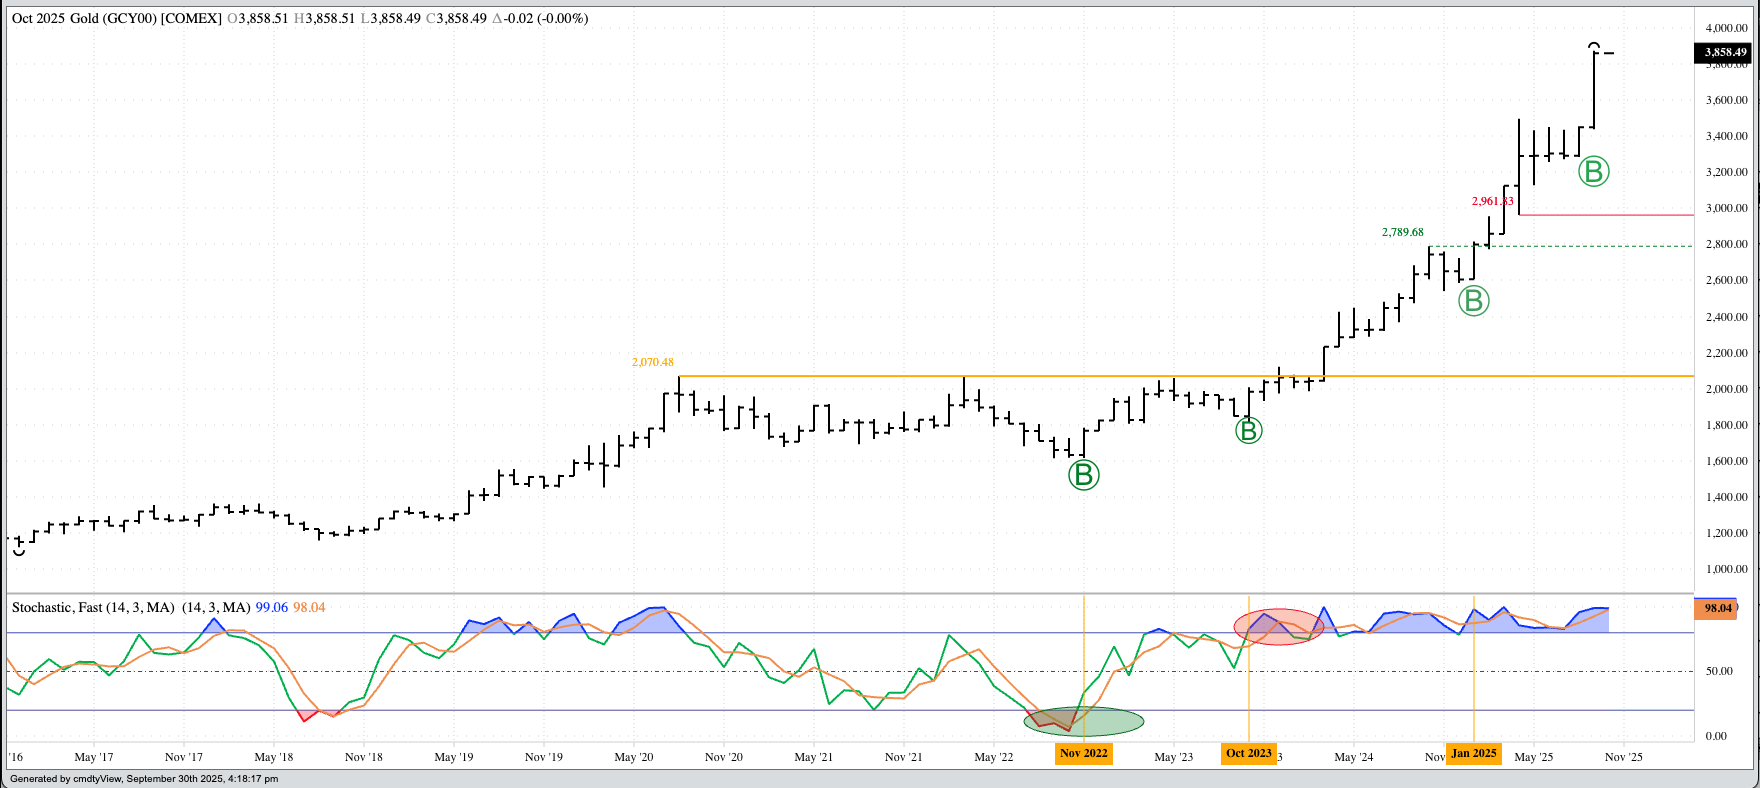The height and width of the screenshot is (788, 1760).
Task: Select the Jan 2025 orange date flag
Action: coord(1474,753)
